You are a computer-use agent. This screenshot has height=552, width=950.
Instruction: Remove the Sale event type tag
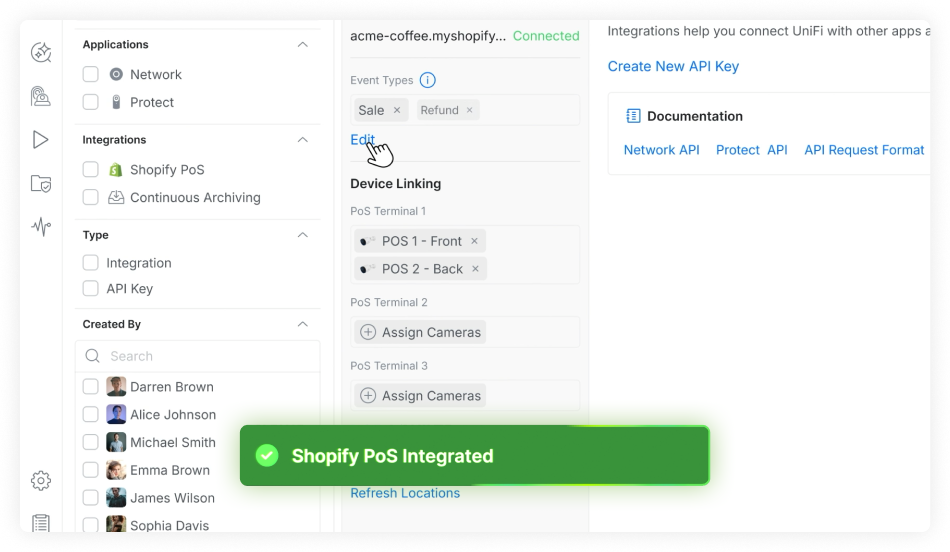[397, 110]
